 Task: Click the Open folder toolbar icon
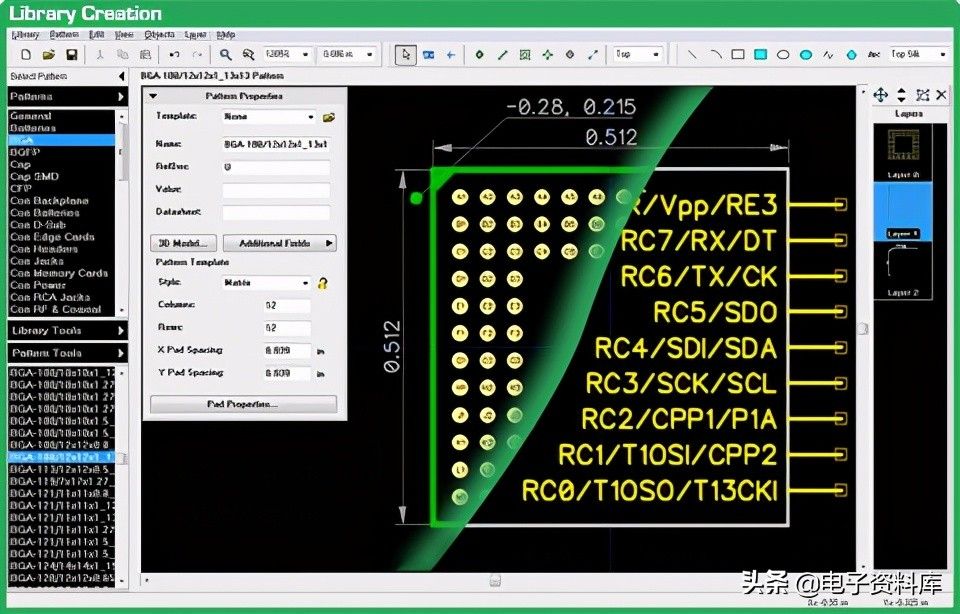pos(48,55)
